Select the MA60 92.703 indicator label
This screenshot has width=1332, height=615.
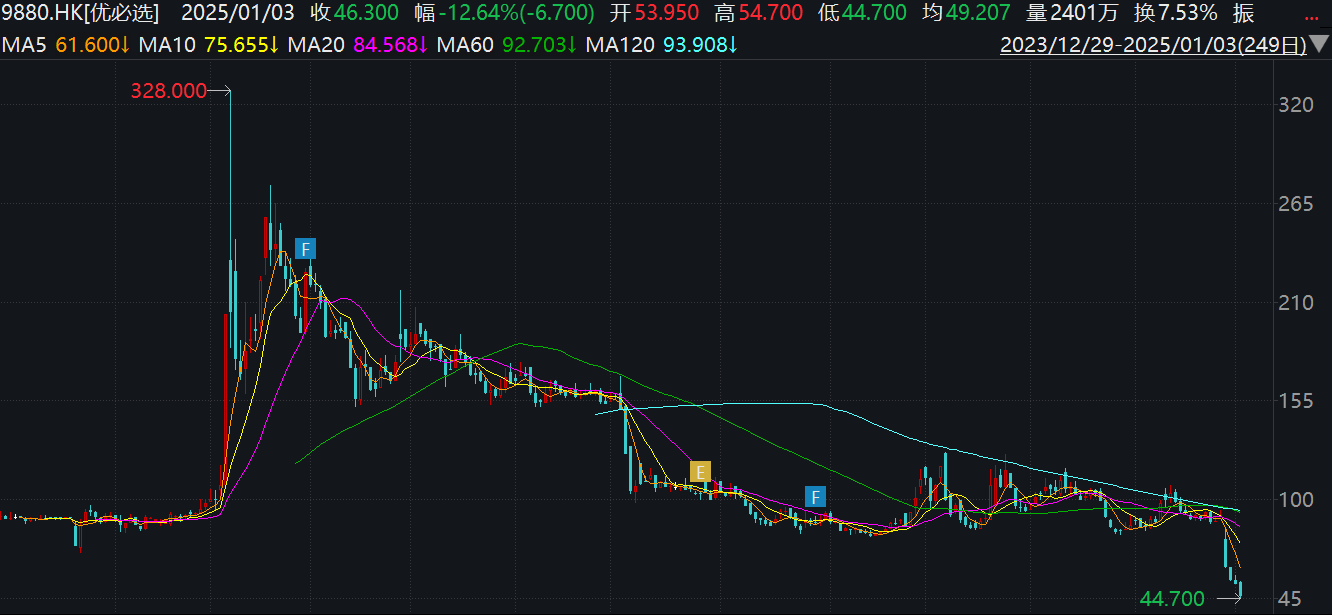click(x=508, y=46)
